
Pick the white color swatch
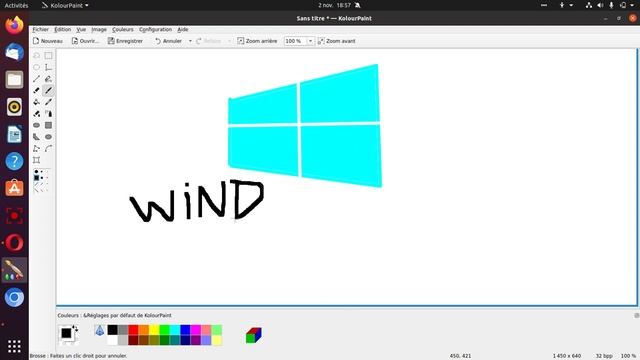pyautogui.click(x=113, y=340)
